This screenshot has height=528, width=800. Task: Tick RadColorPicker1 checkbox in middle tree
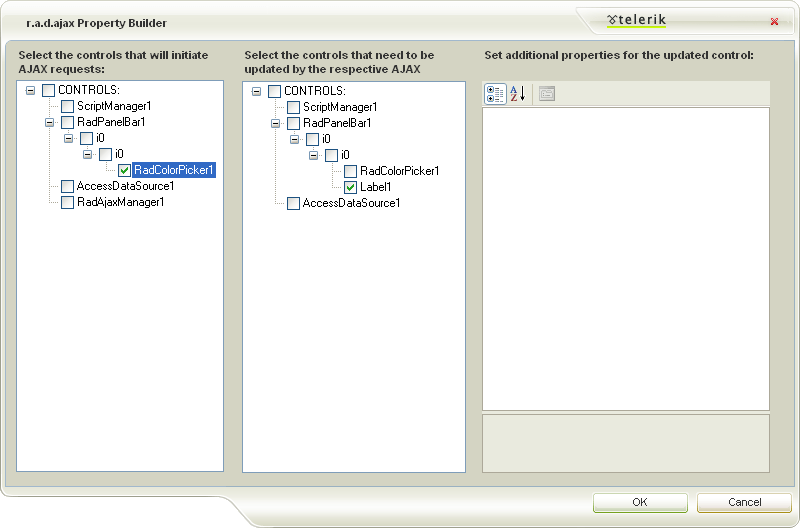coord(350,171)
